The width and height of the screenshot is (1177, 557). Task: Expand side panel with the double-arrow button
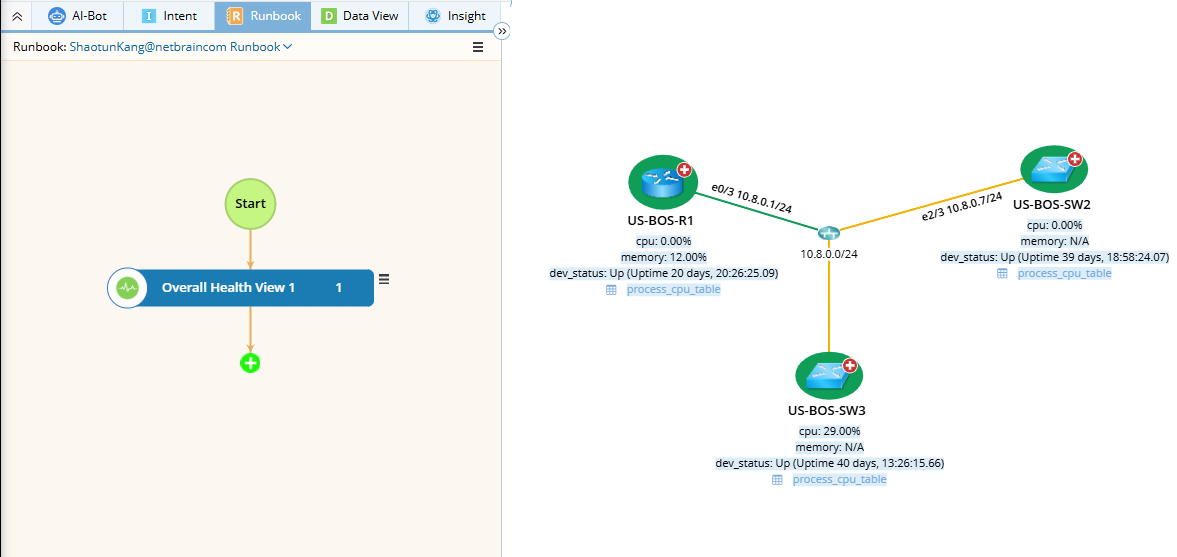point(502,31)
